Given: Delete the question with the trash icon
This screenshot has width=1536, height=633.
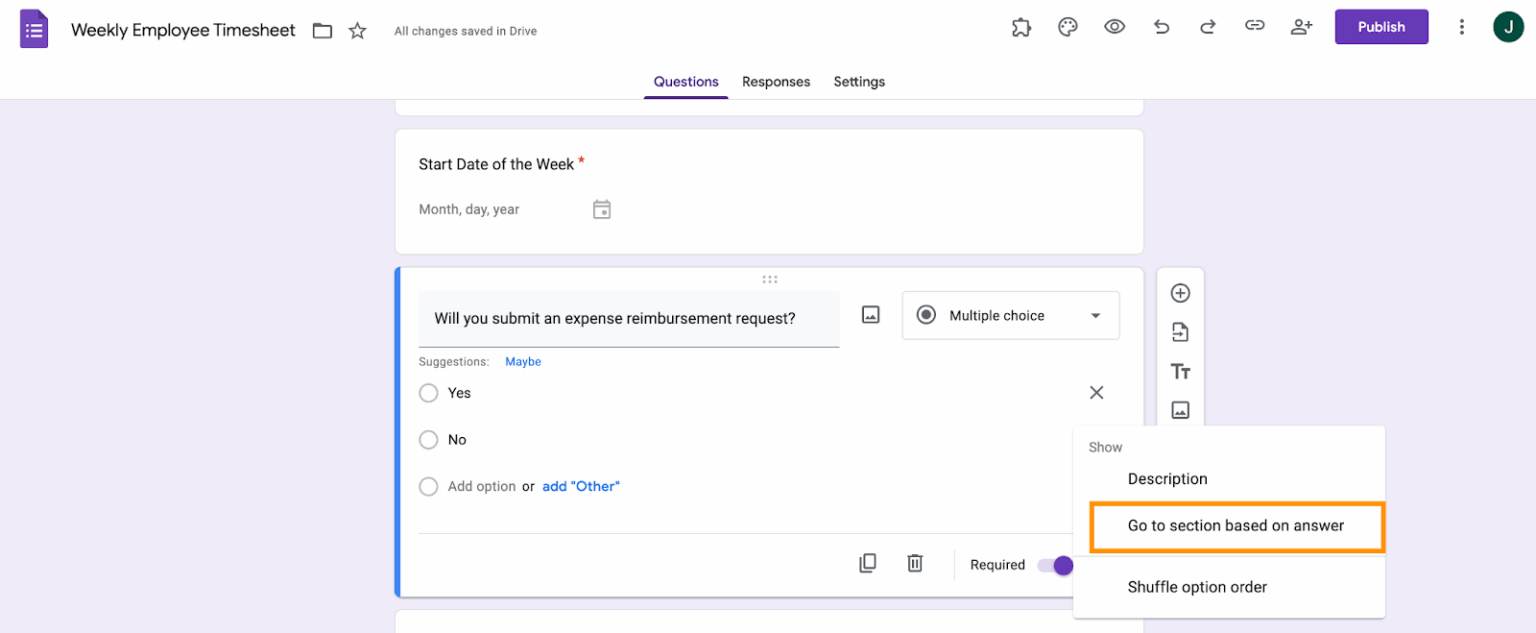Looking at the screenshot, I should click(914, 563).
